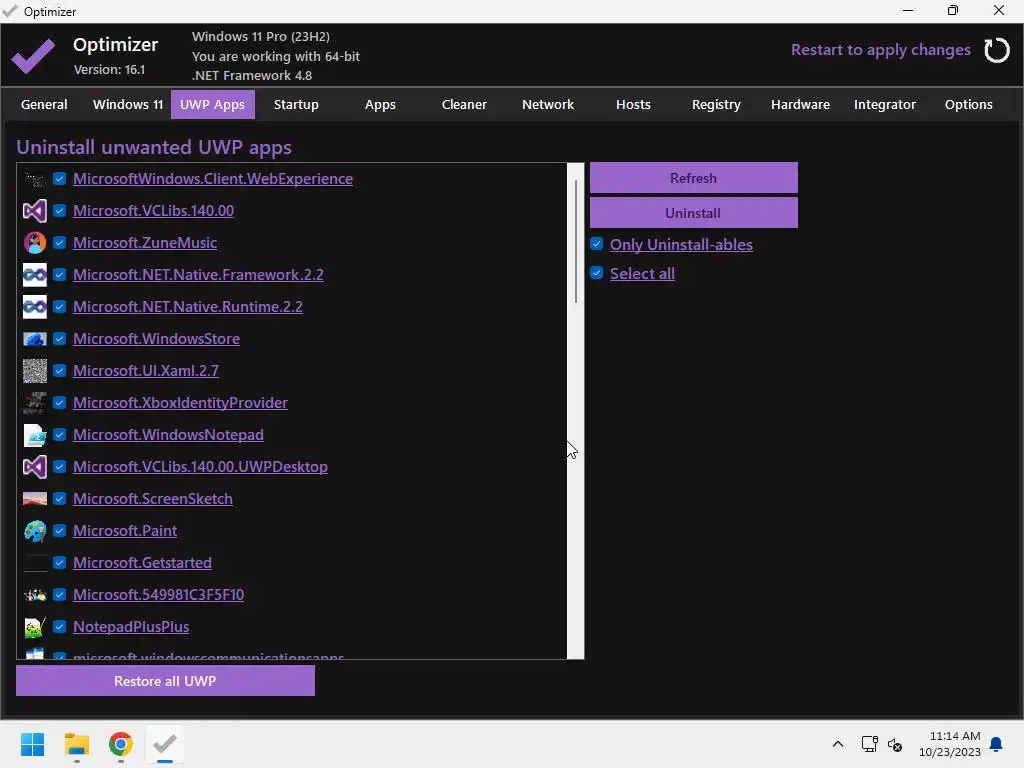
Task: Click the Optimizer taskbar icon
Action: (165, 744)
